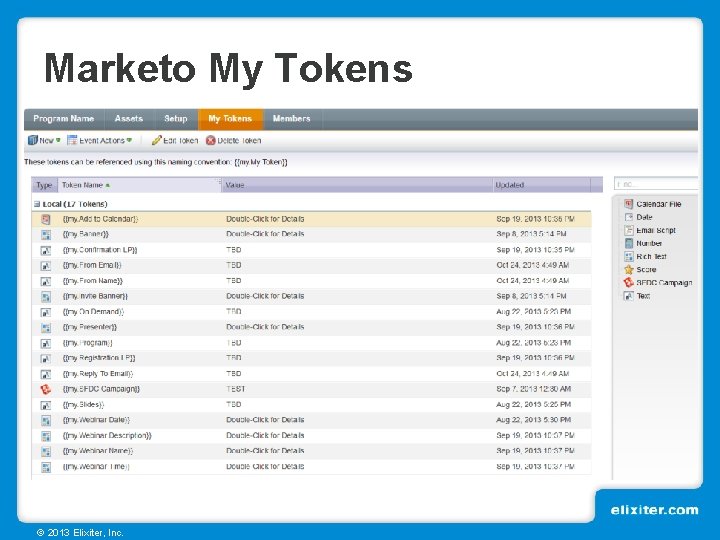Select the {{my.On Demand}} token name
Viewport: 720px width, 540px height.
[x=93, y=312]
